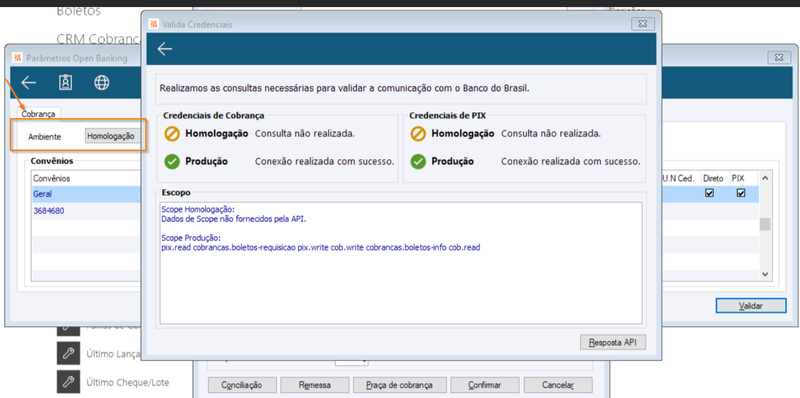The image size is (800, 398).
Task: Click the Remessa button
Action: pos(315,385)
